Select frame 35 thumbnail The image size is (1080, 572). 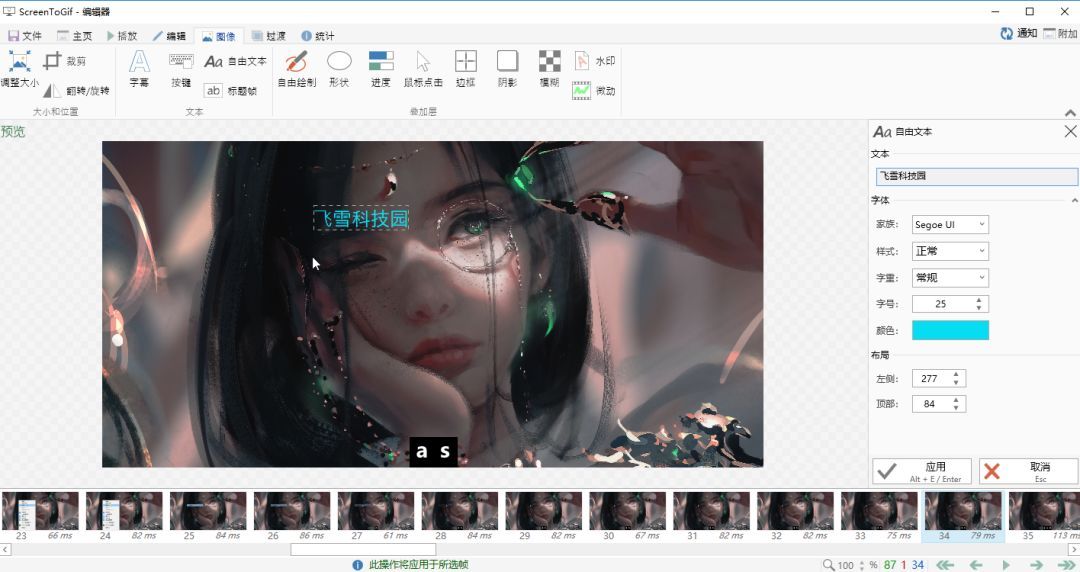(x=1044, y=515)
